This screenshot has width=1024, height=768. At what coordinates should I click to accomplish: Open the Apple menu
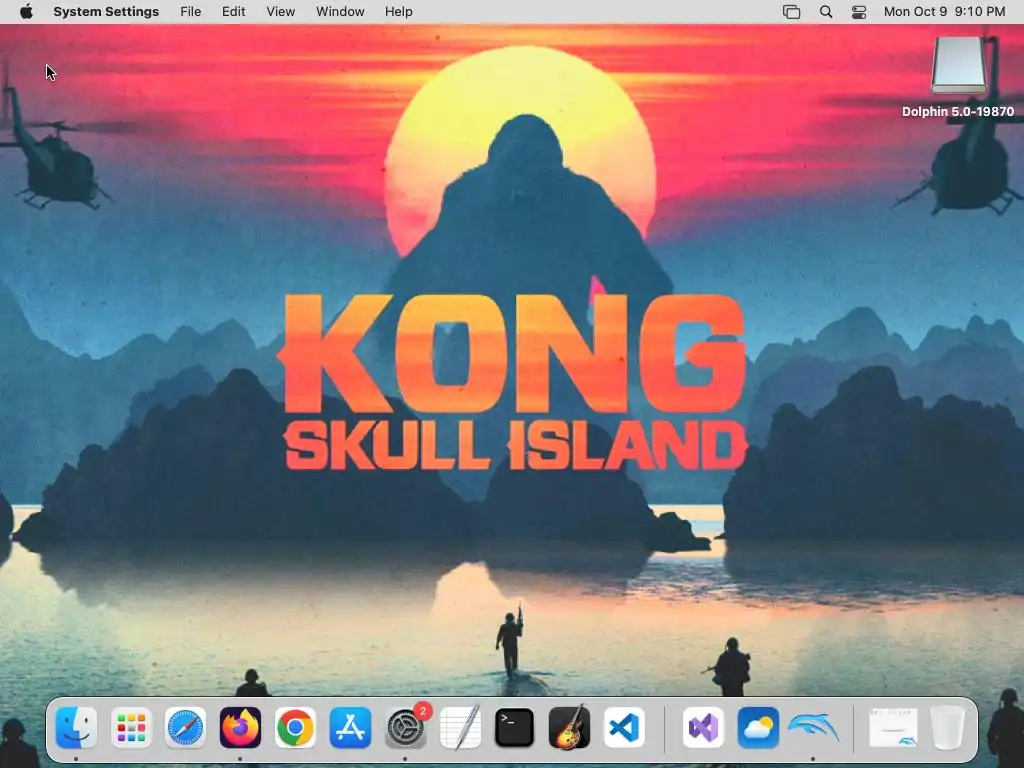pyautogui.click(x=26, y=12)
